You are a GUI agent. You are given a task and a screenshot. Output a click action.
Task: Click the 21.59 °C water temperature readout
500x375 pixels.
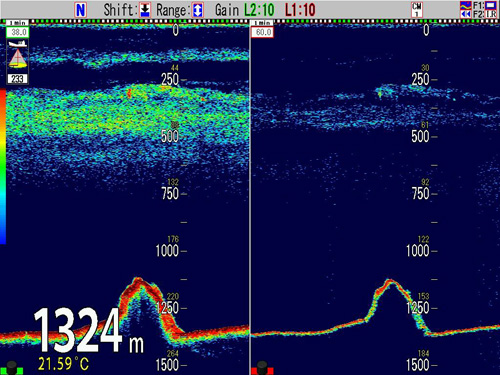click(63, 364)
